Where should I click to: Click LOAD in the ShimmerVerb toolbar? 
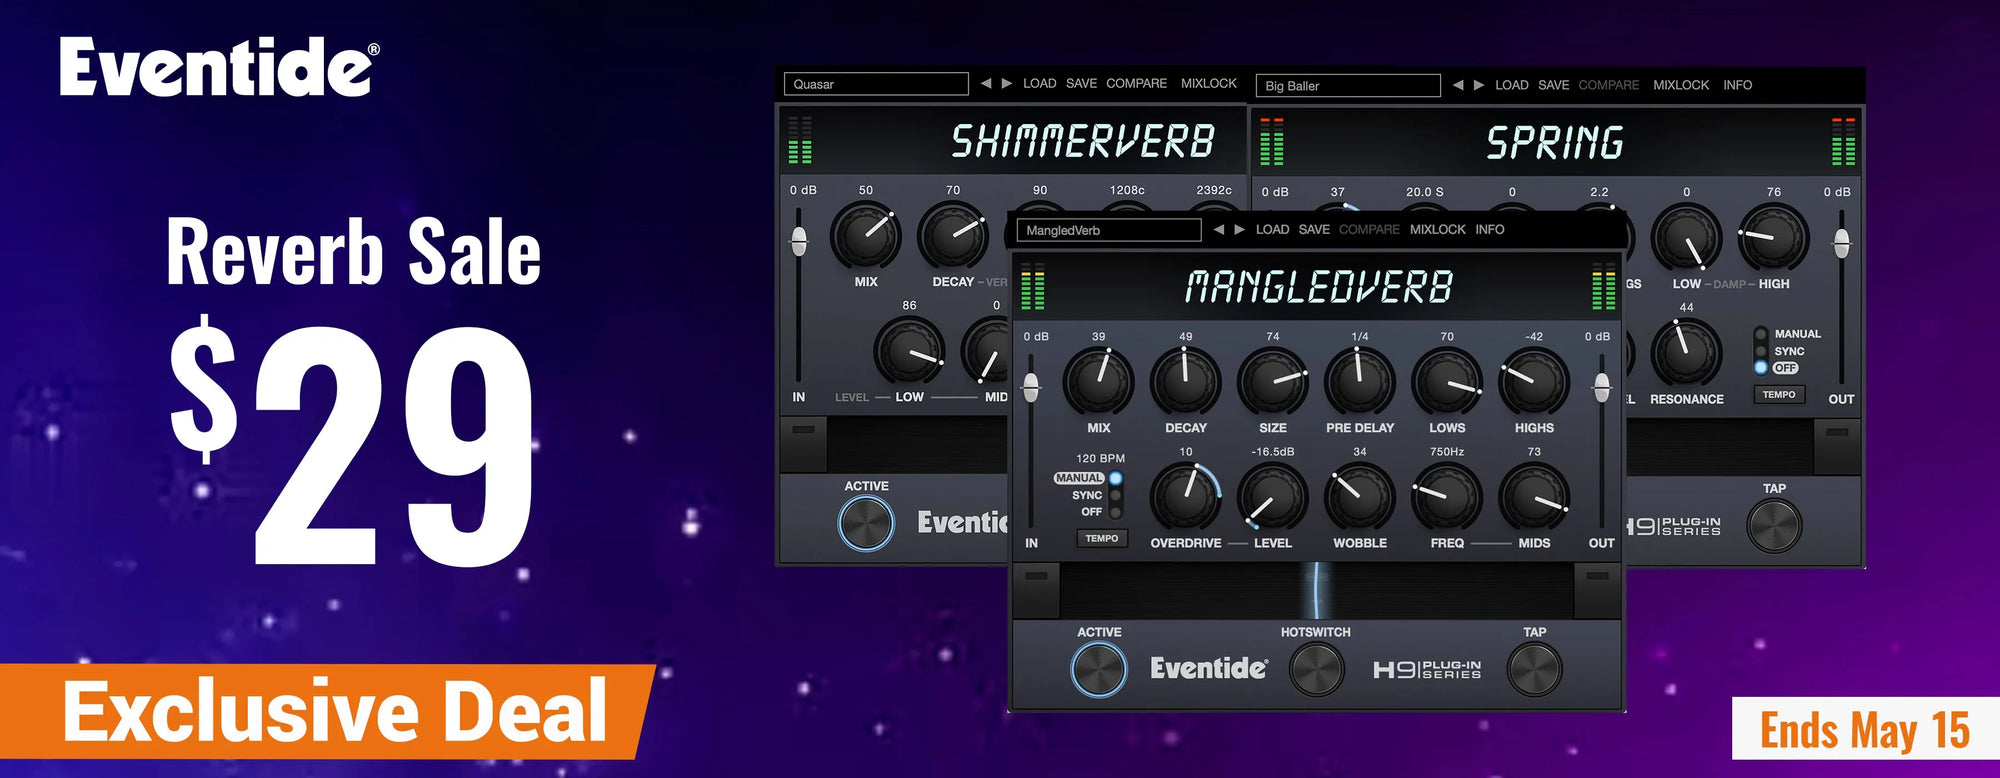1040,83
